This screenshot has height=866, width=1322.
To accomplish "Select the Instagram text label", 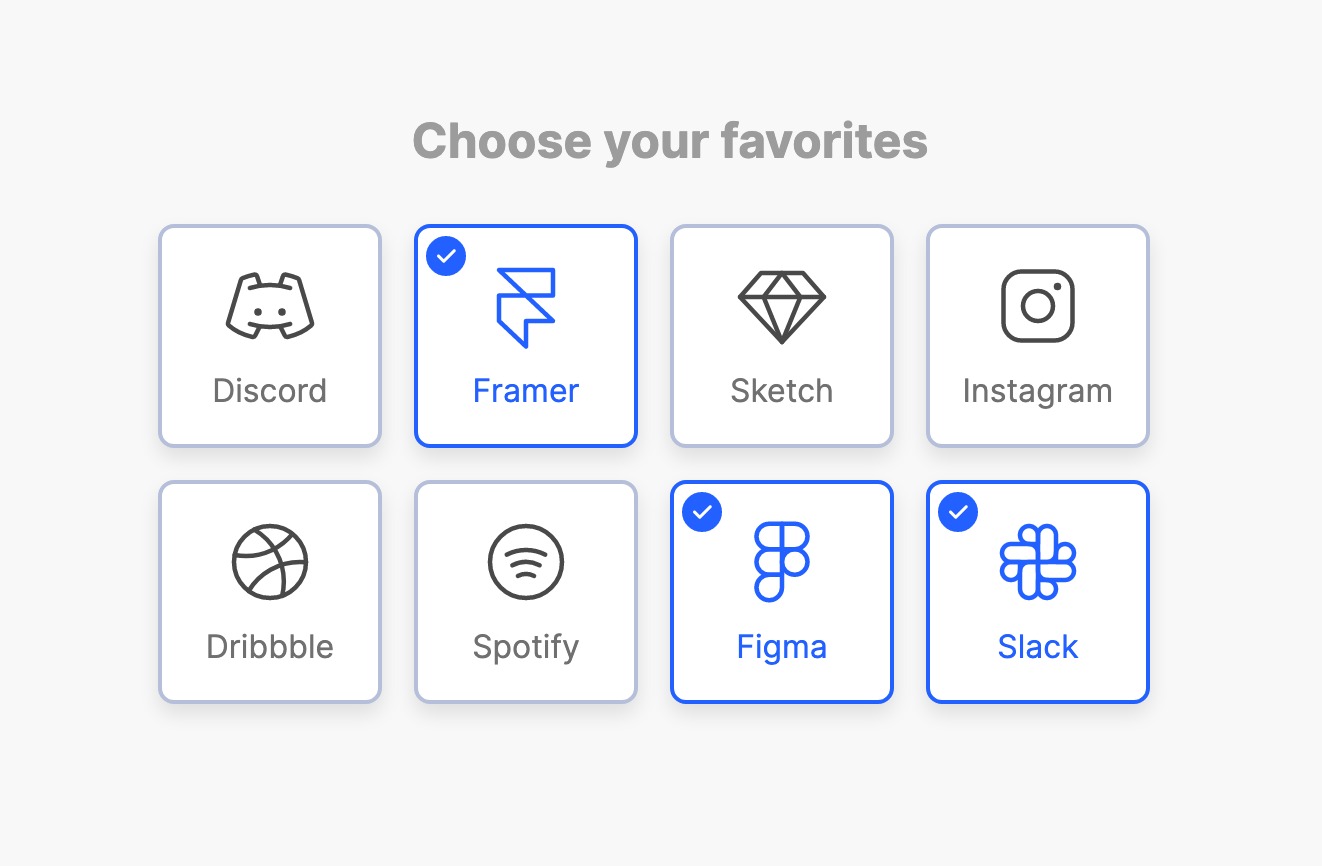I will pos(1038,390).
